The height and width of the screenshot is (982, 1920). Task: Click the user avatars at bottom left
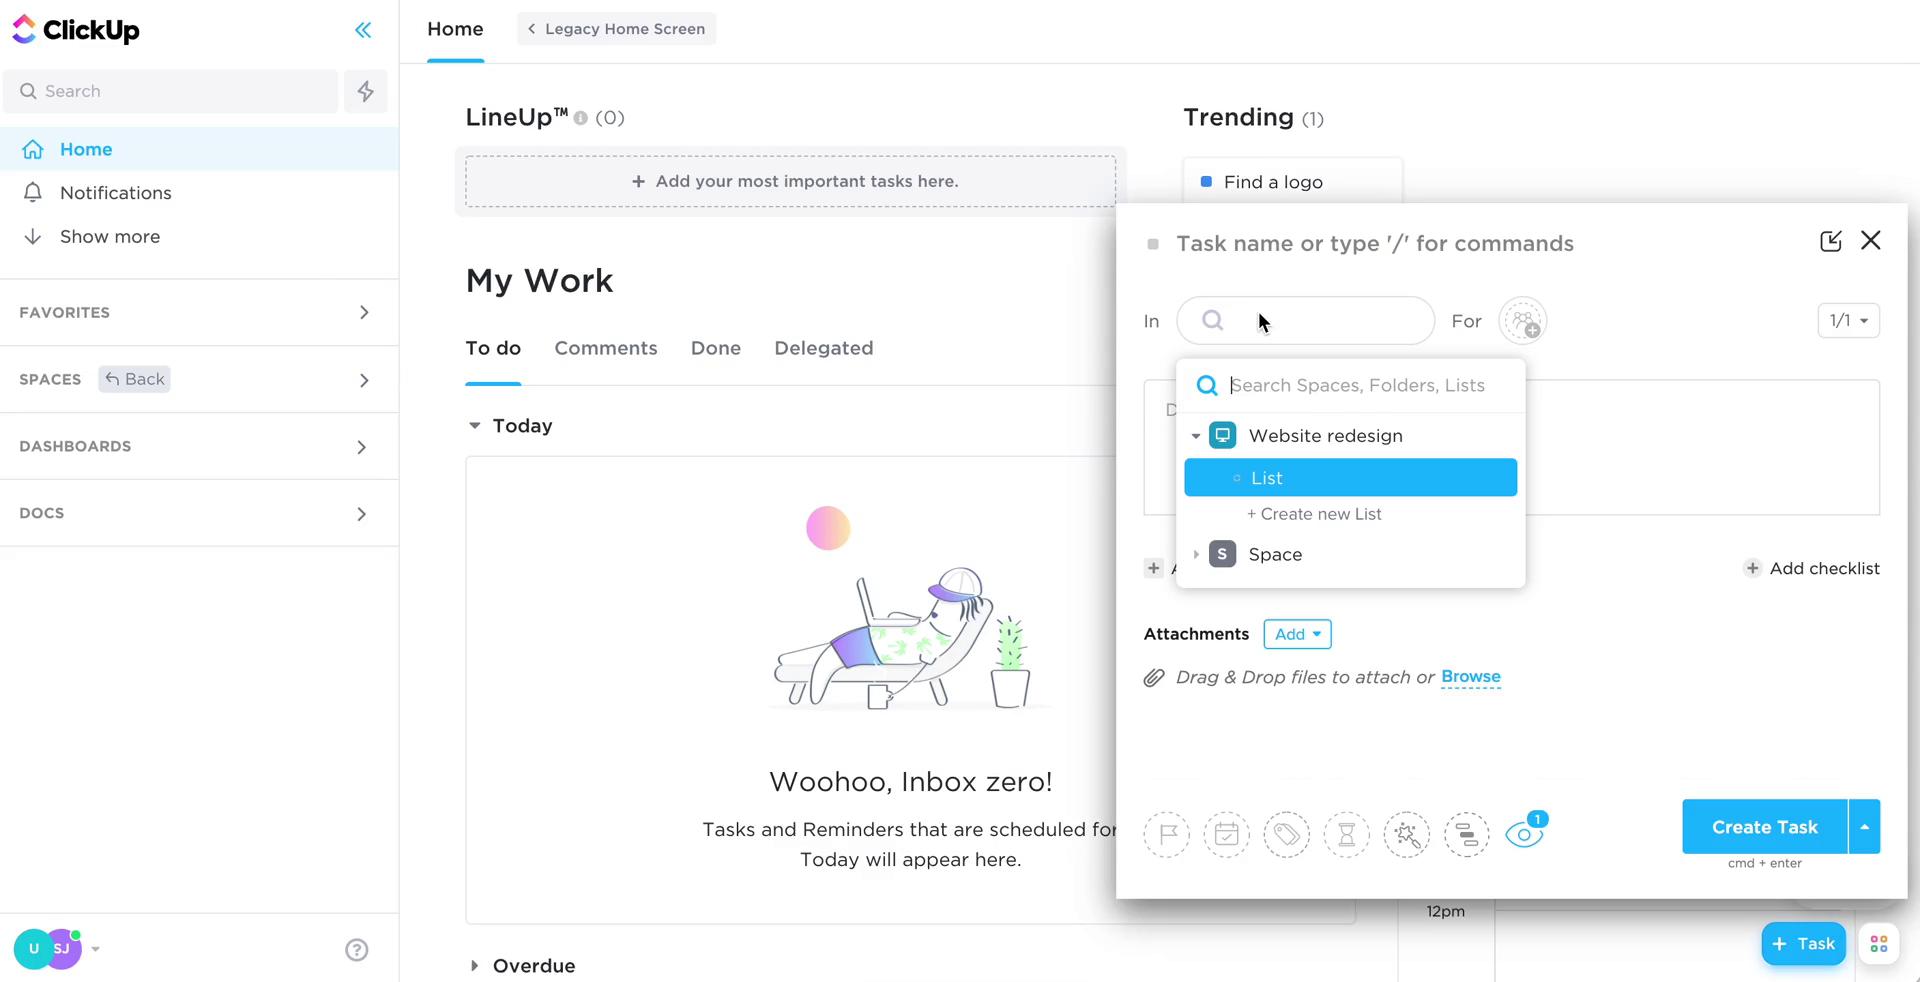(x=48, y=948)
